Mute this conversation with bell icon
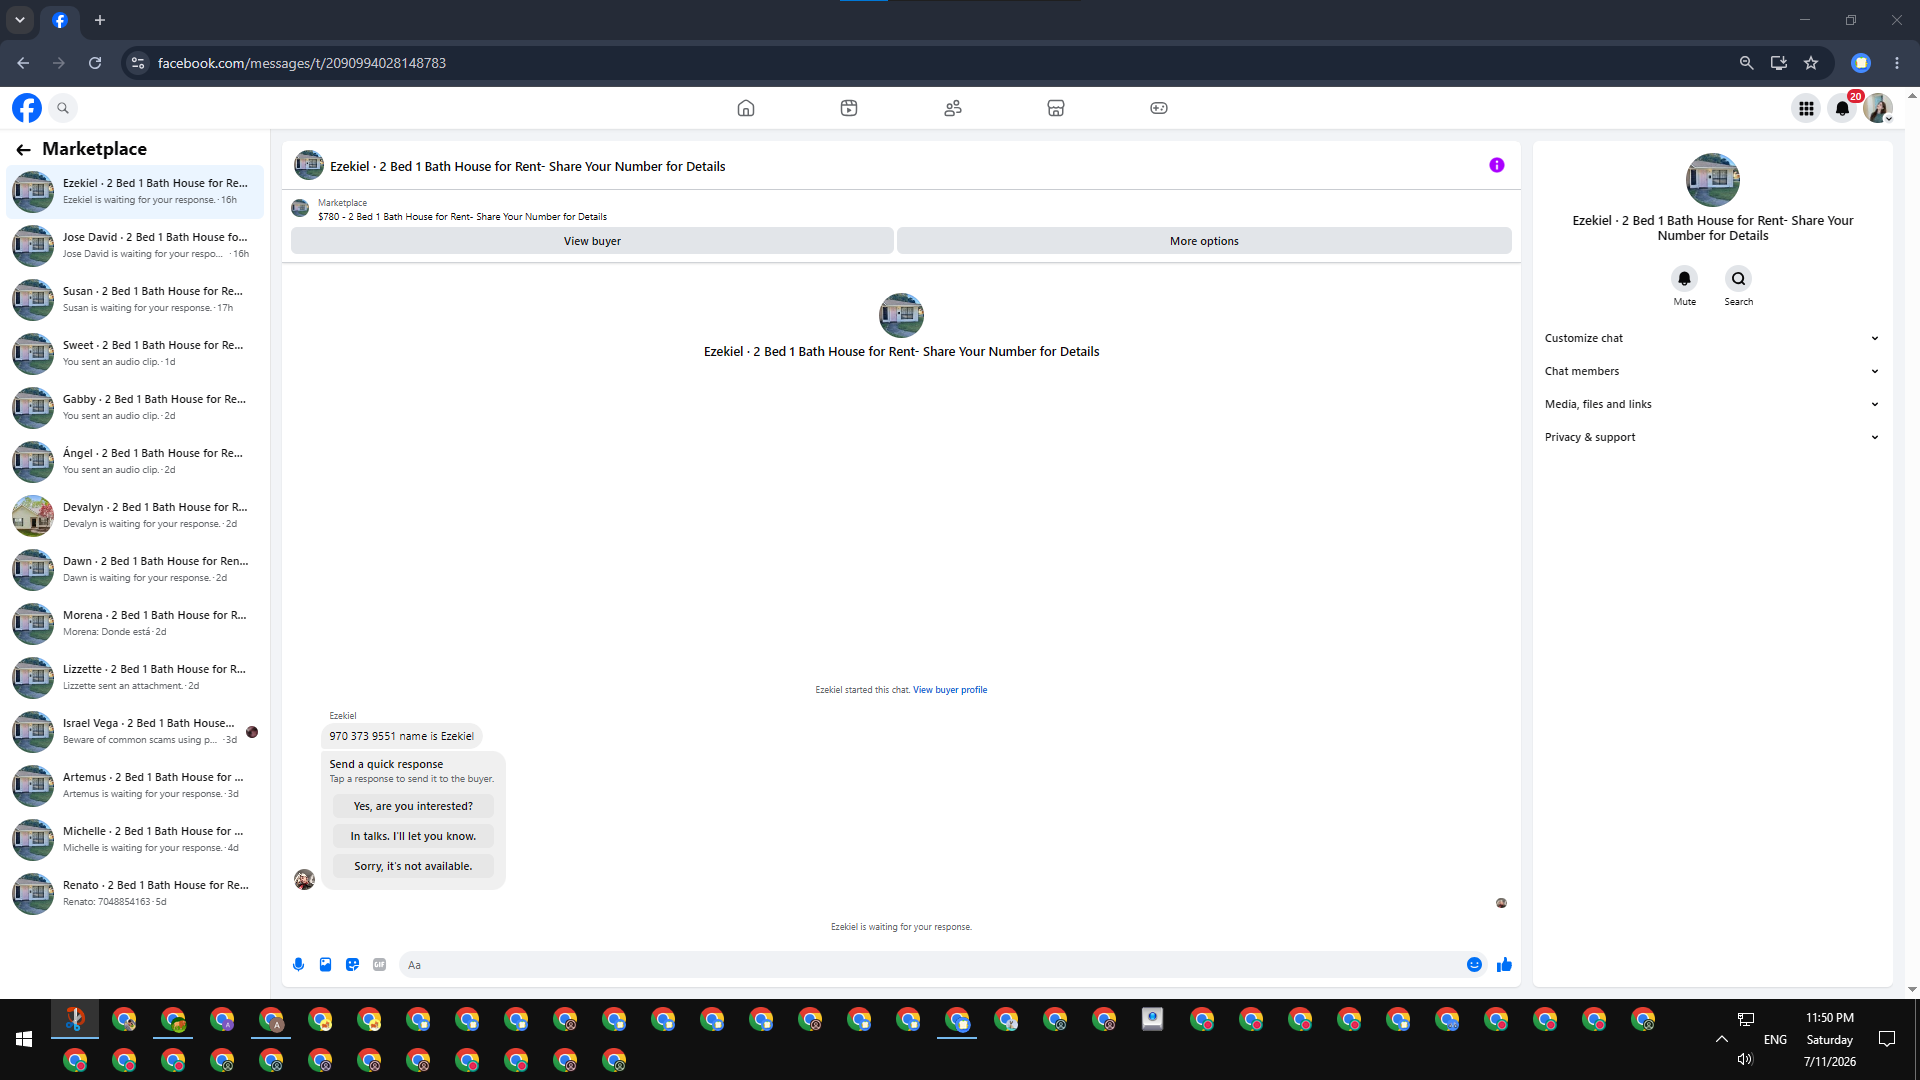The width and height of the screenshot is (1920, 1080). [x=1685, y=279]
